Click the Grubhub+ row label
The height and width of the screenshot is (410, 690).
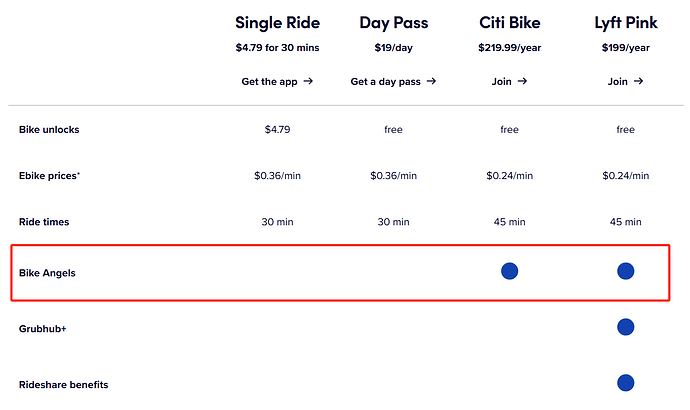(44, 328)
